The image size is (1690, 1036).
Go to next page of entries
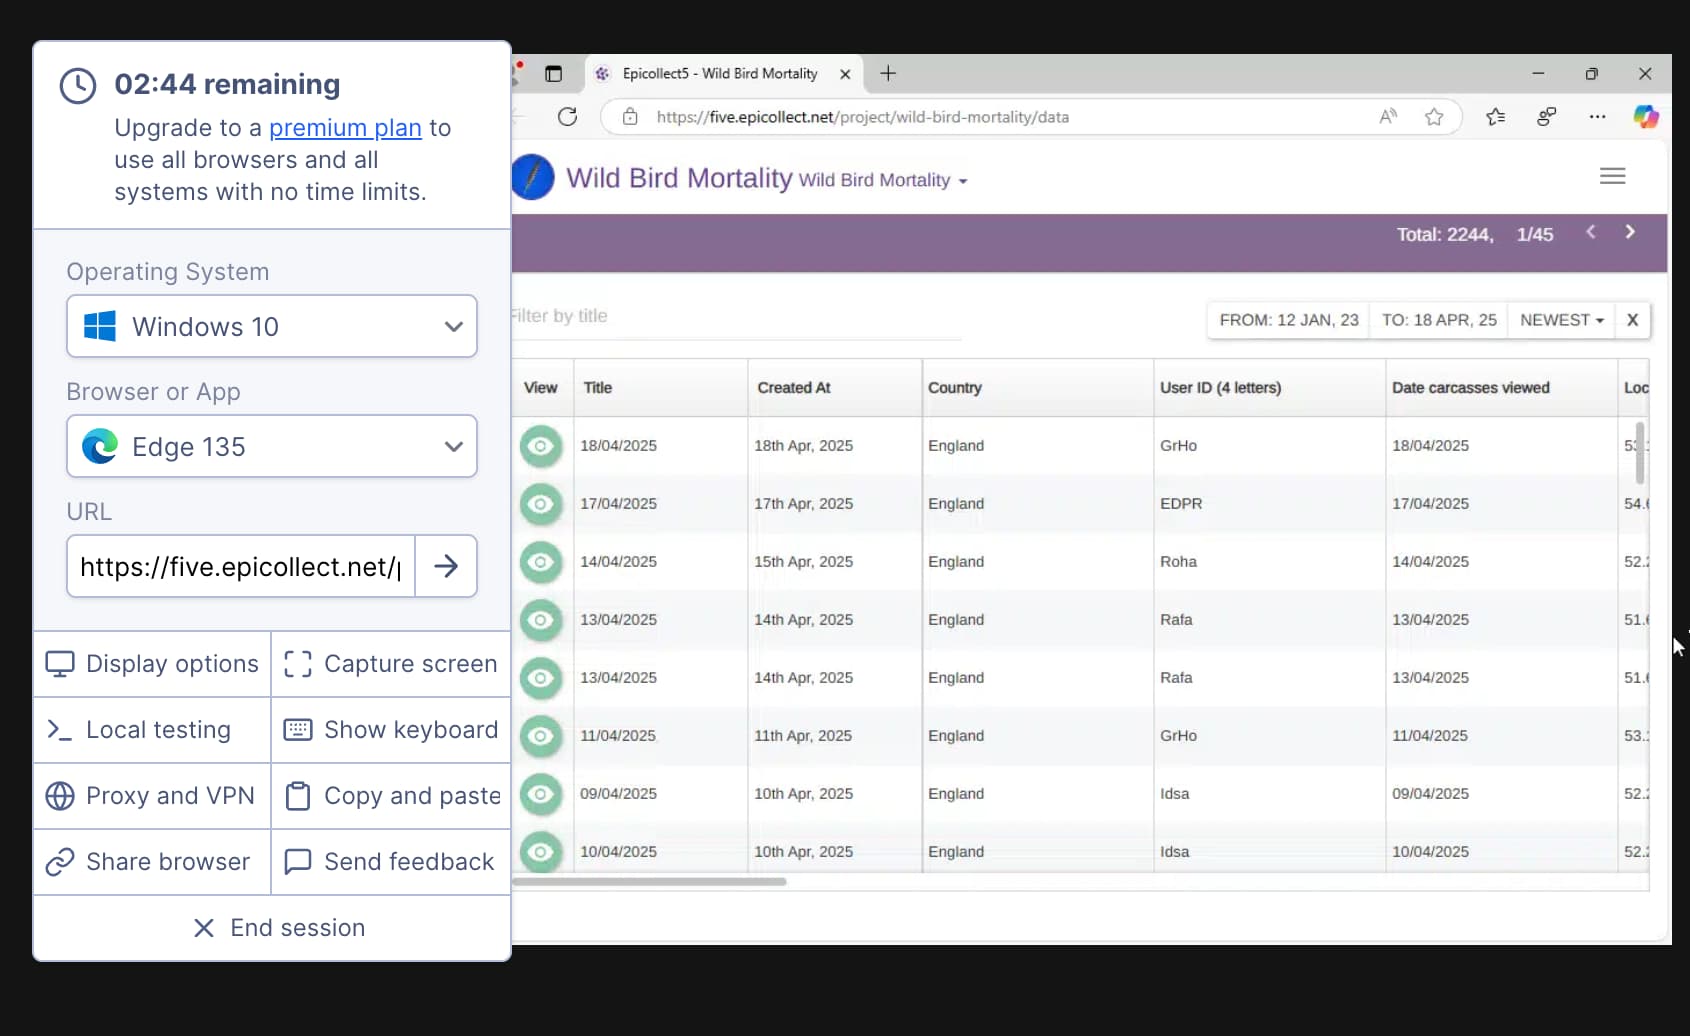[x=1630, y=233]
